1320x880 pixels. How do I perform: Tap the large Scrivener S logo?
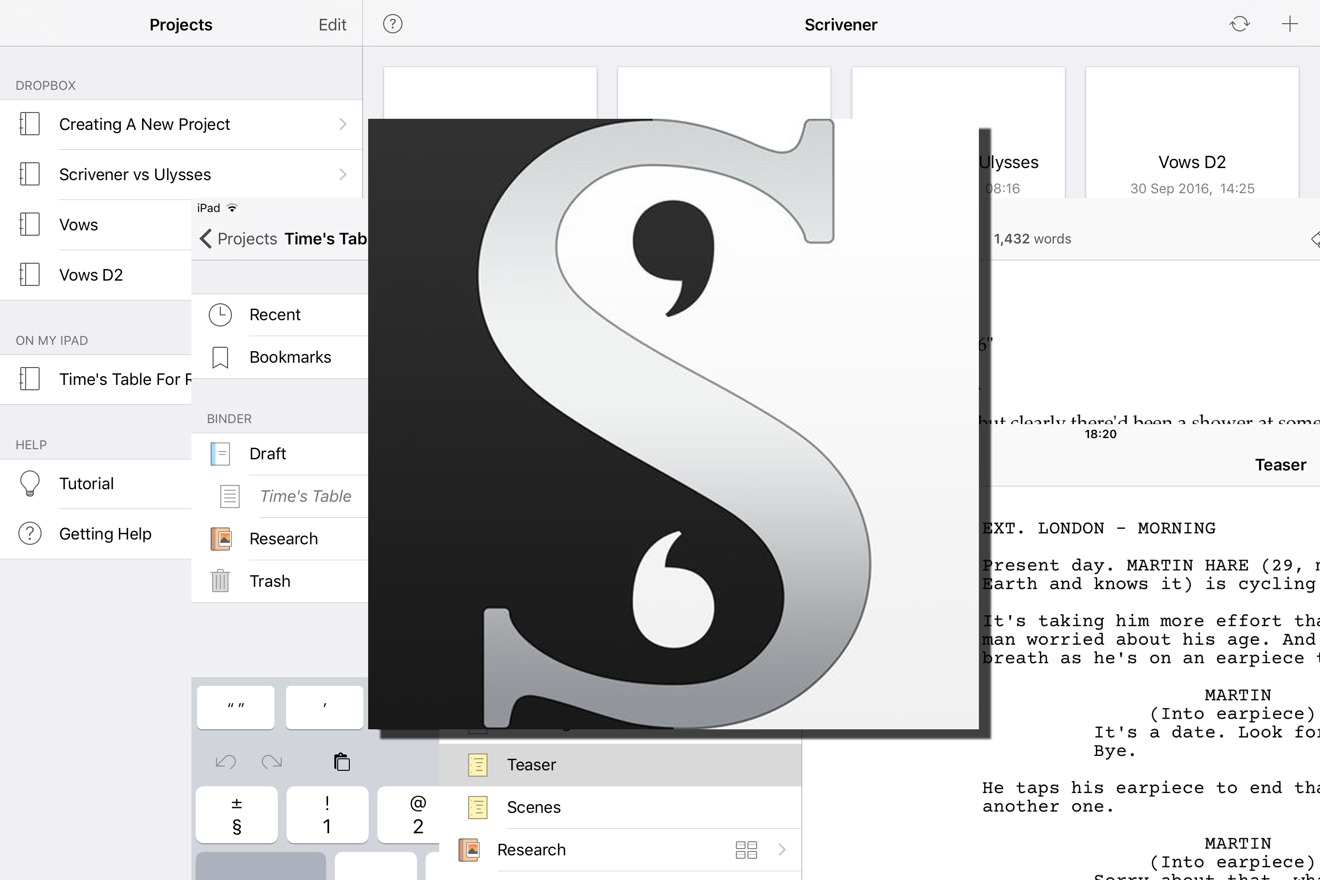click(674, 425)
